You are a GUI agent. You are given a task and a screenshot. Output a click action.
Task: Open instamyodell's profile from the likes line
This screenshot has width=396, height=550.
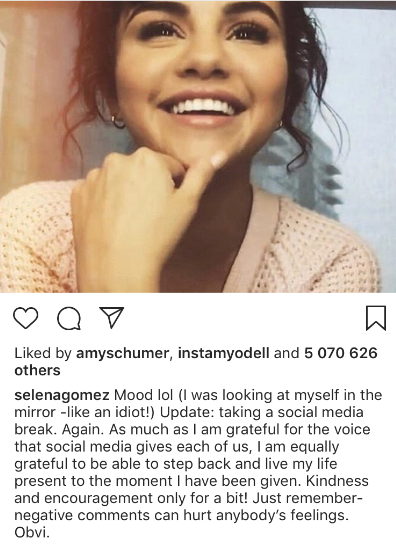pyautogui.click(x=223, y=353)
